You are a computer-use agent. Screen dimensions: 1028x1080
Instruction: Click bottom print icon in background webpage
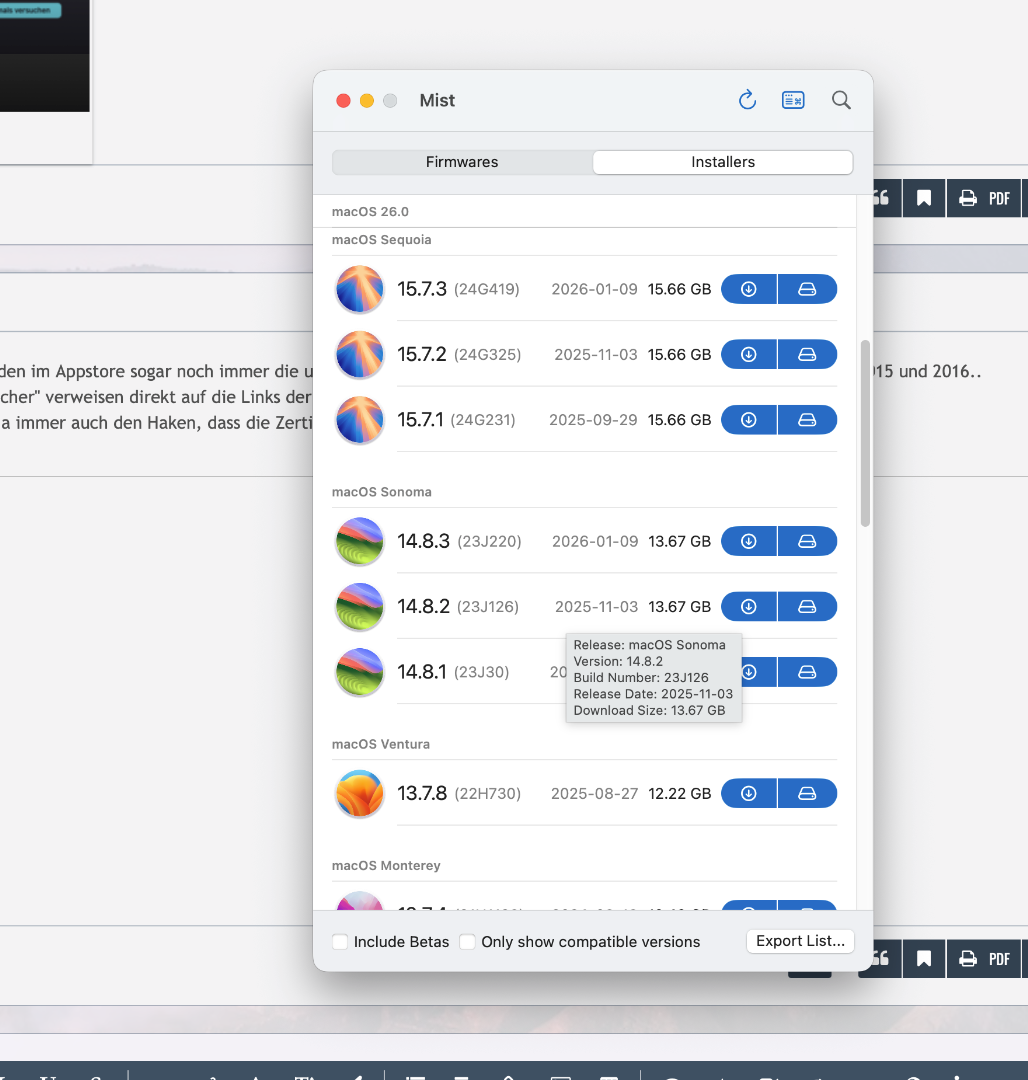point(967,959)
